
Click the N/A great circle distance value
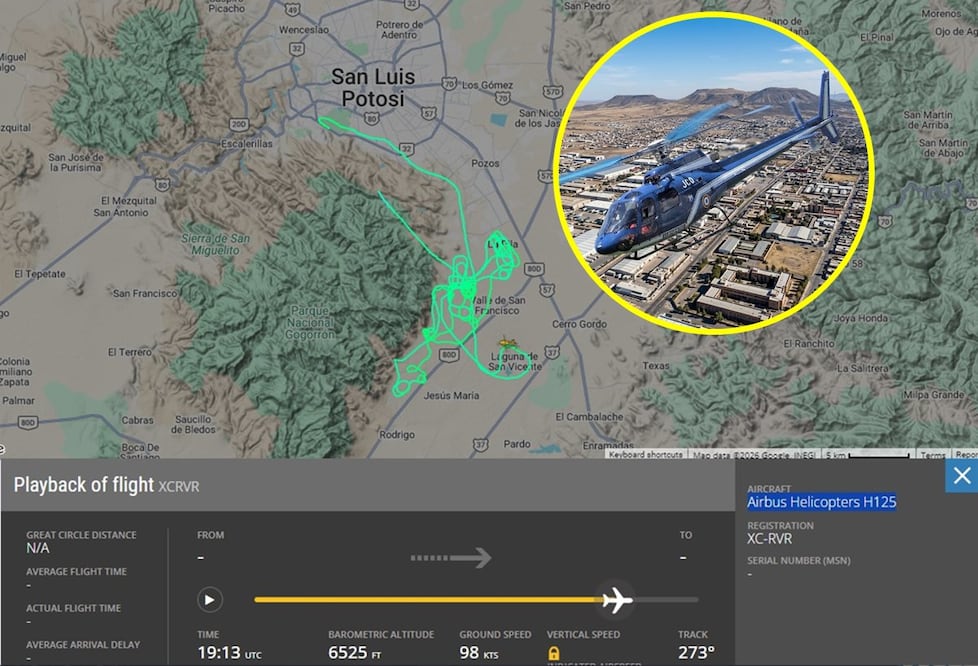click(x=37, y=548)
